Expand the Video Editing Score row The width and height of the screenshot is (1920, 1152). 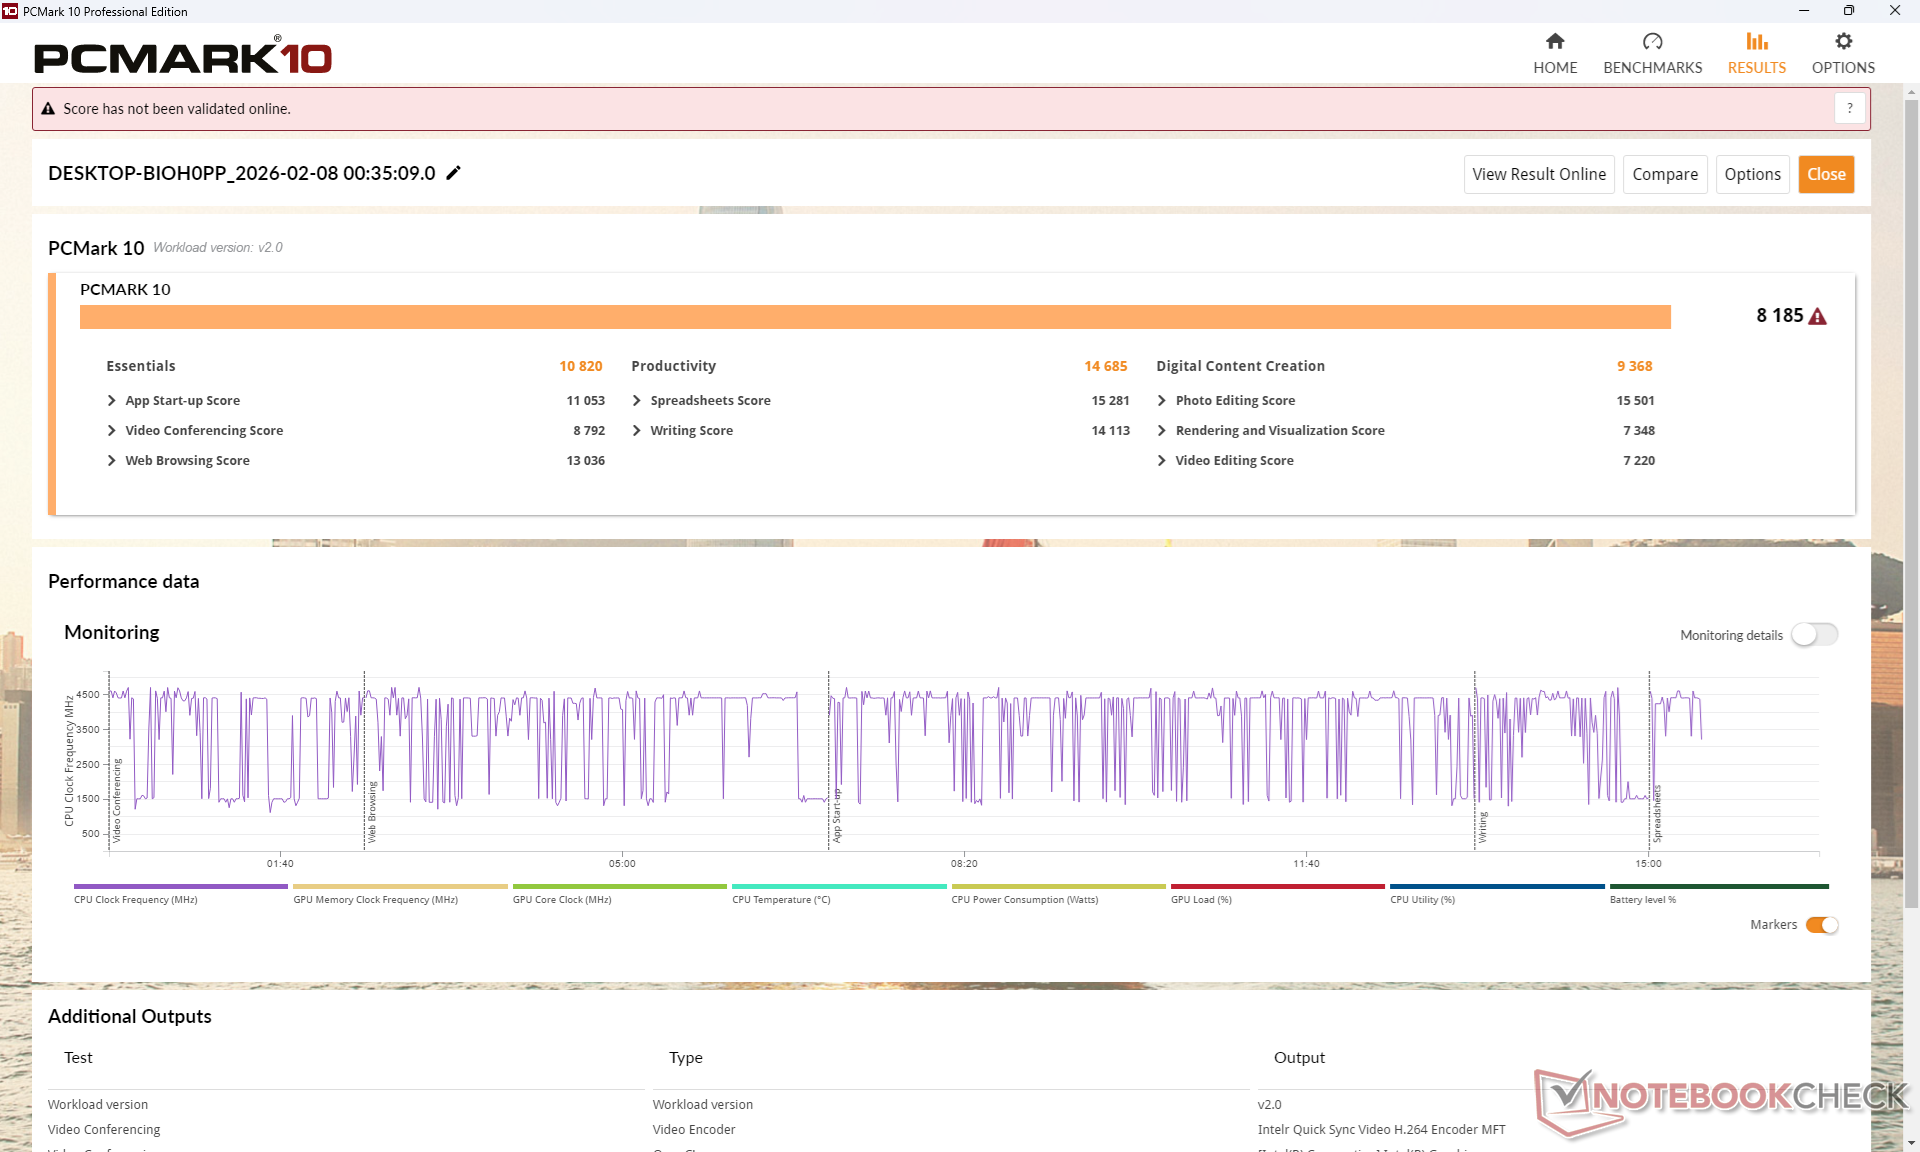(1161, 461)
